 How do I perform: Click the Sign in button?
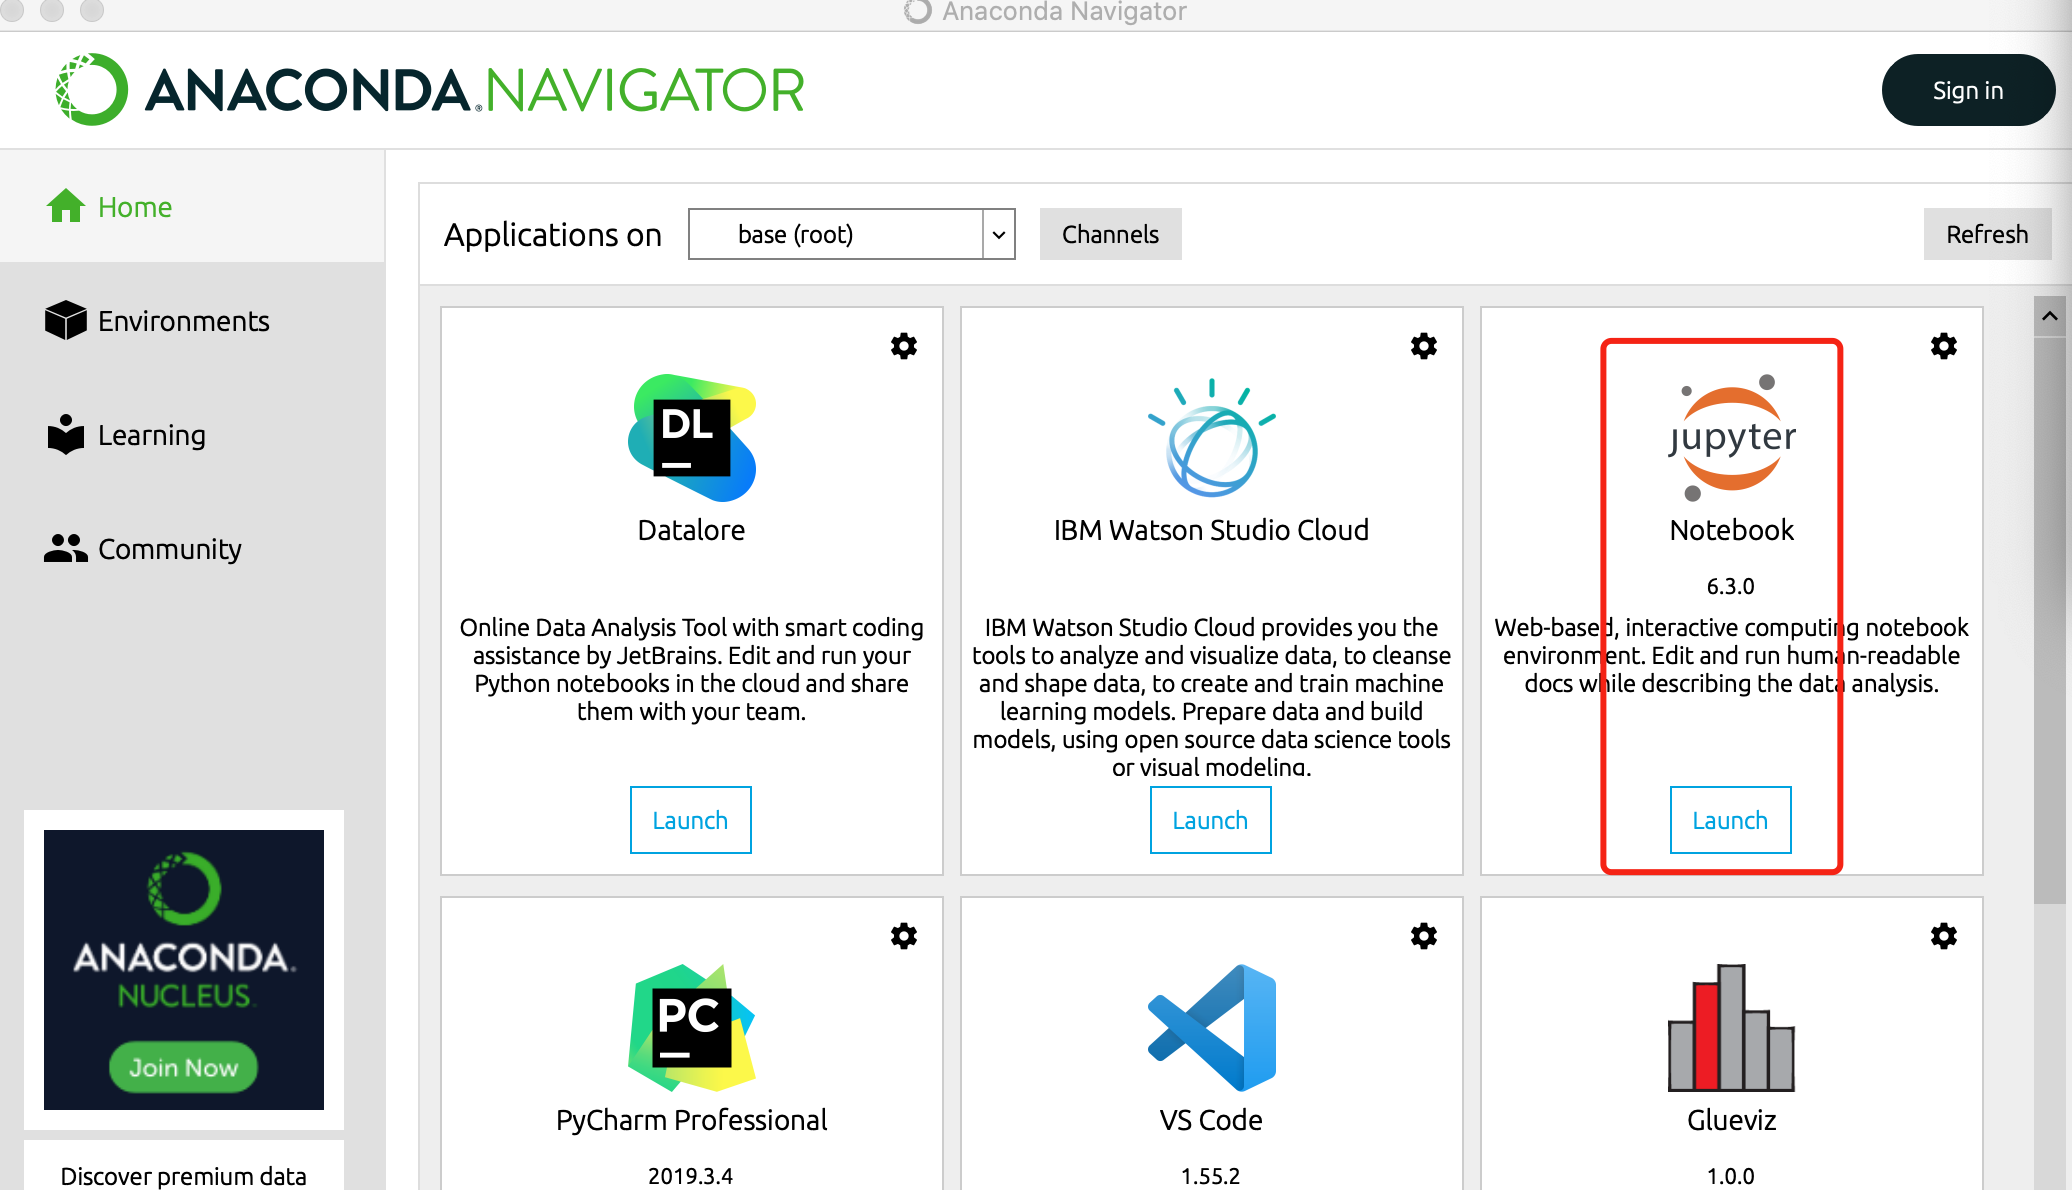[x=1967, y=90]
